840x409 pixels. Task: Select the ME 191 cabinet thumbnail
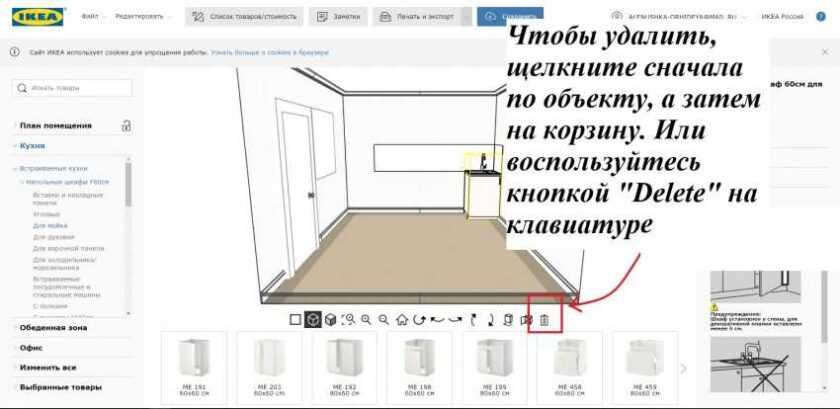point(194,367)
